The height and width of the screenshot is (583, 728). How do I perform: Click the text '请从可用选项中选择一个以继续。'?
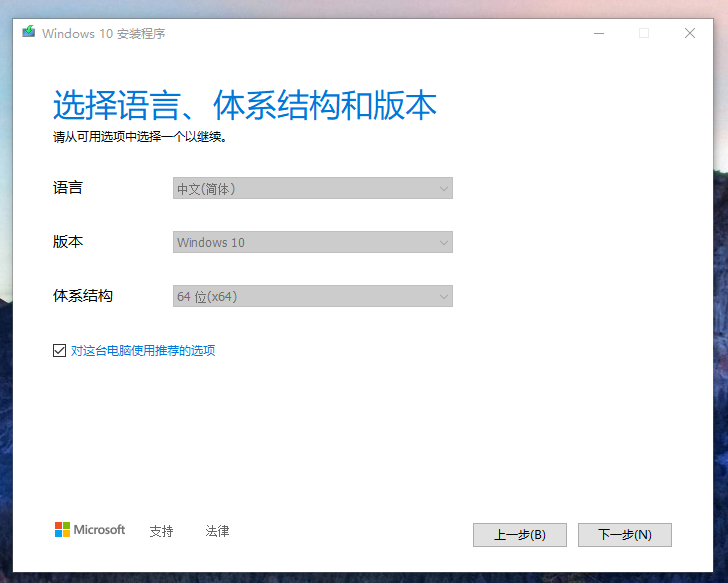click(x=140, y=137)
